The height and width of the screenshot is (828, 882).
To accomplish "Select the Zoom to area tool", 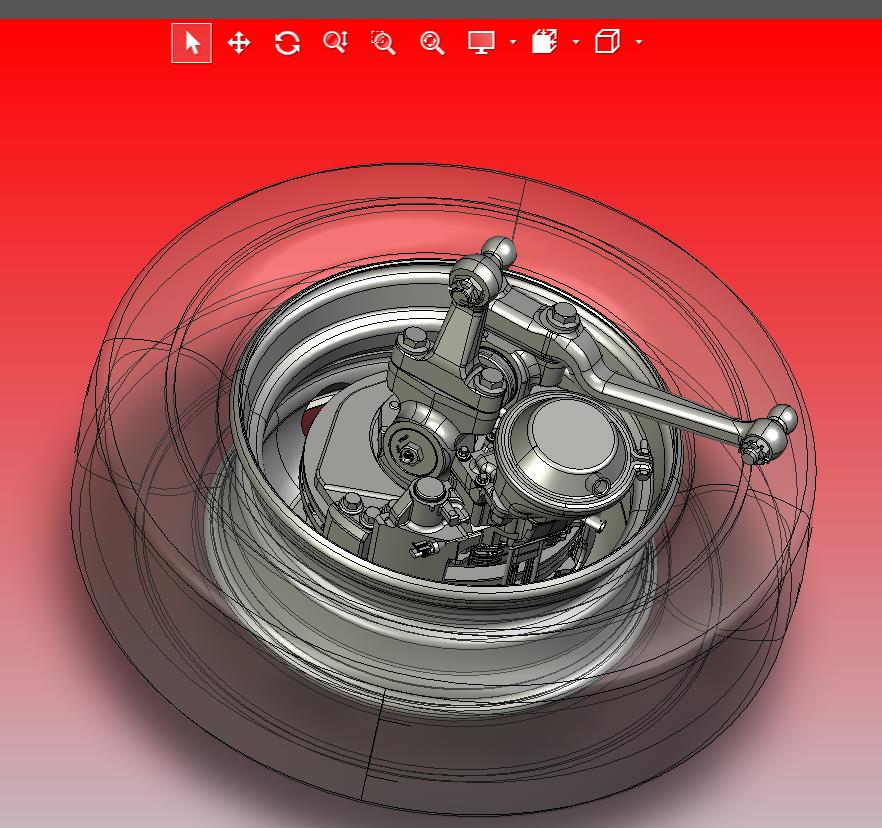I will (384, 43).
